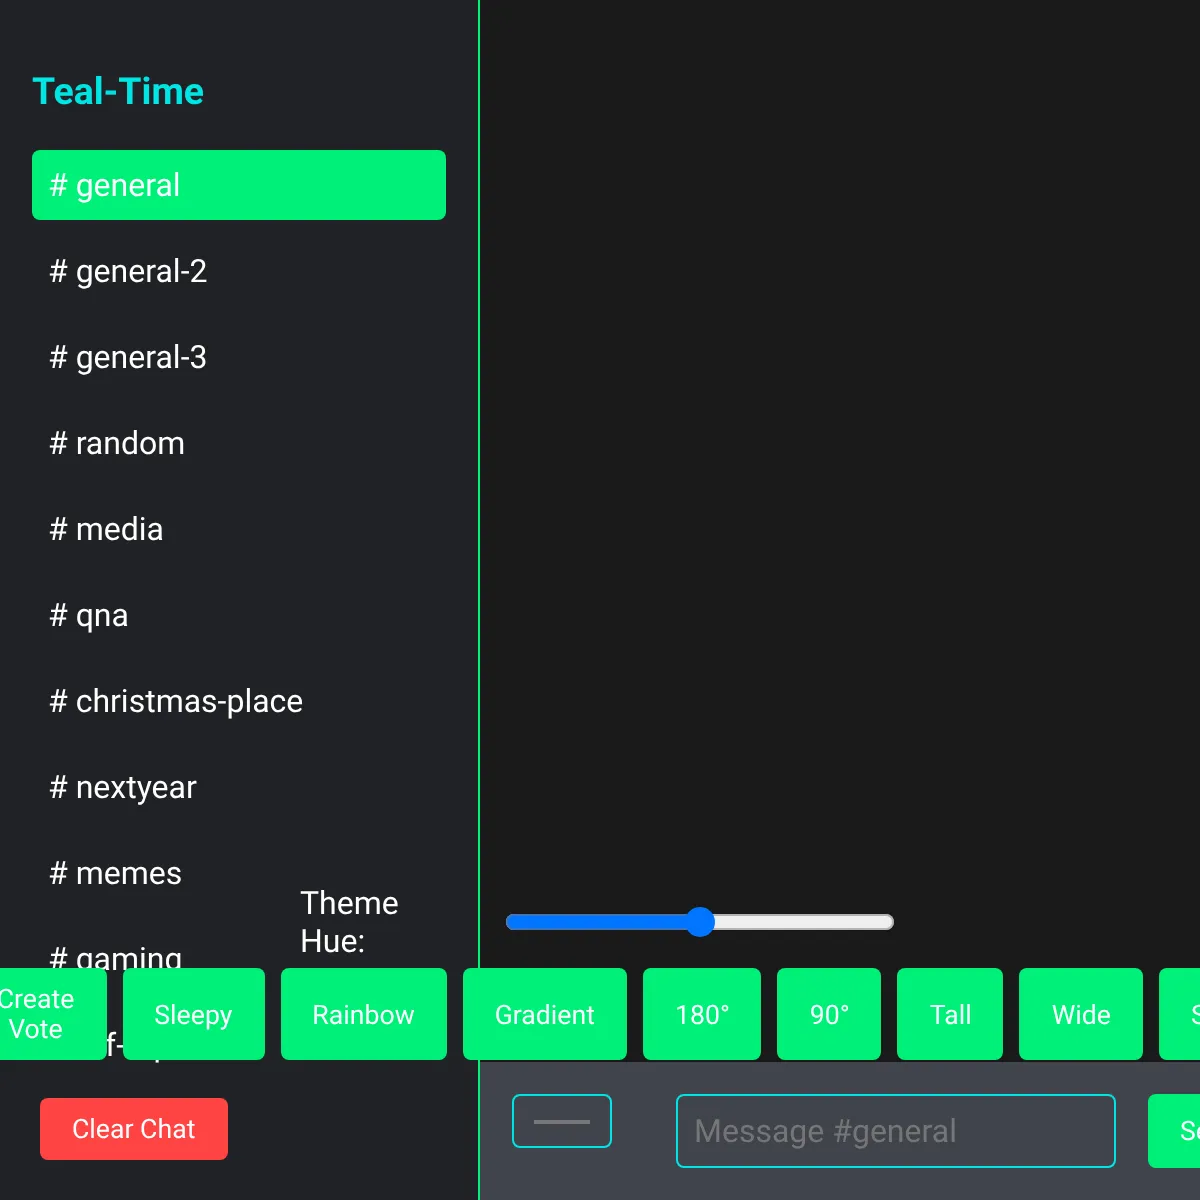Click the Theme Hue slider
This screenshot has height=1200, width=1200.
tap(700, 922)
